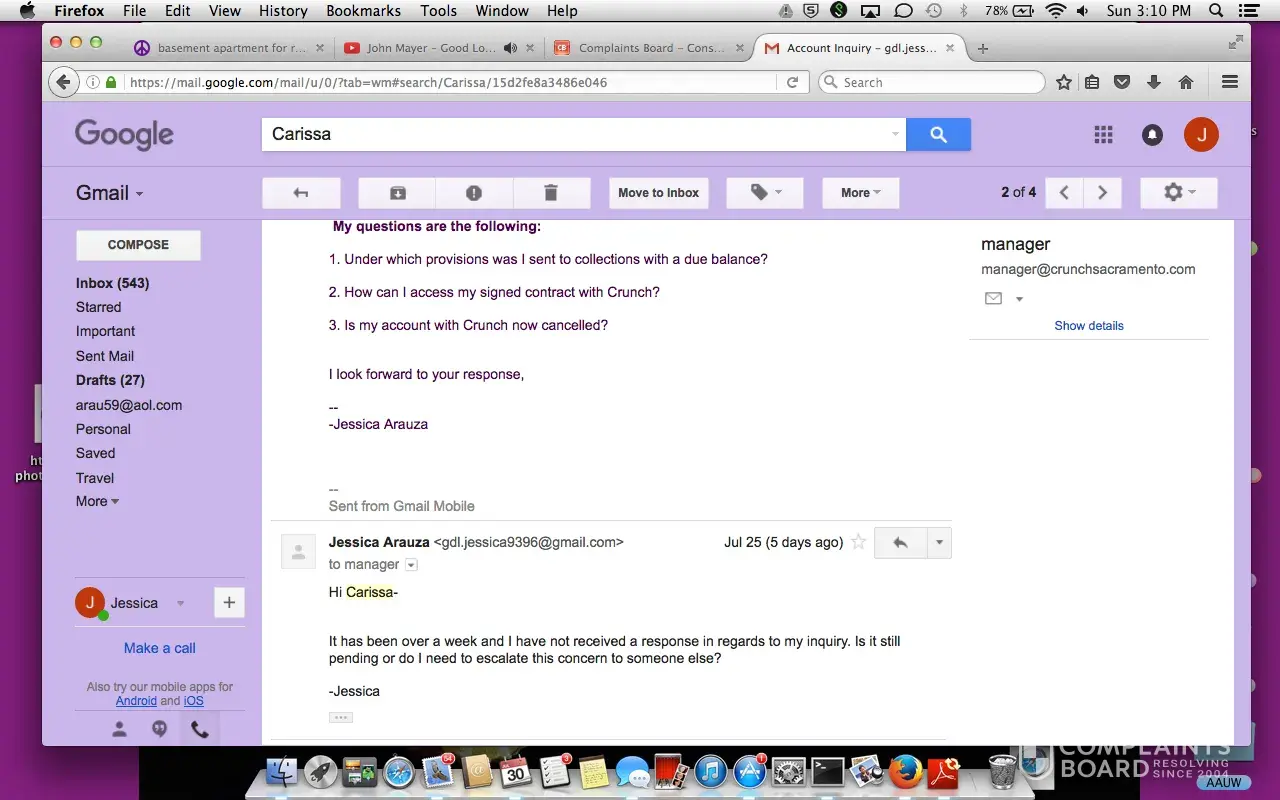
Task: Click the blue search magnifier button
Action: (938, 134)
